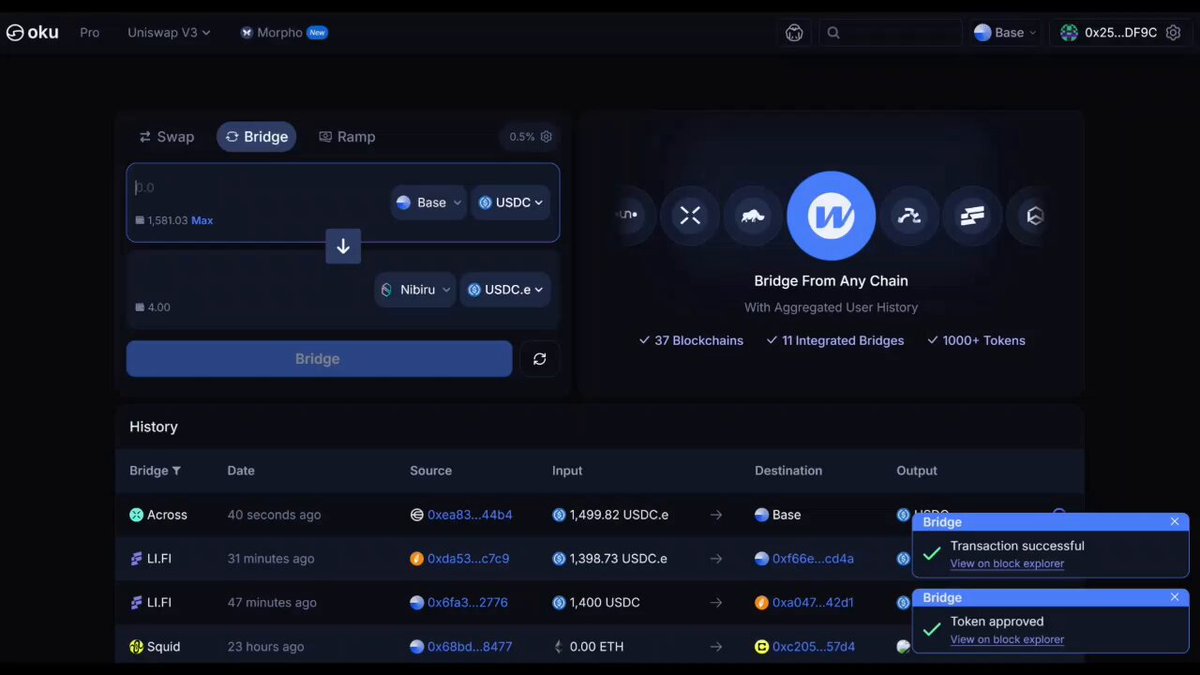Open the source token USDC dropdown
This screenshot has height=675, width=1200.
pyautogui.click(x=510, y=202)
